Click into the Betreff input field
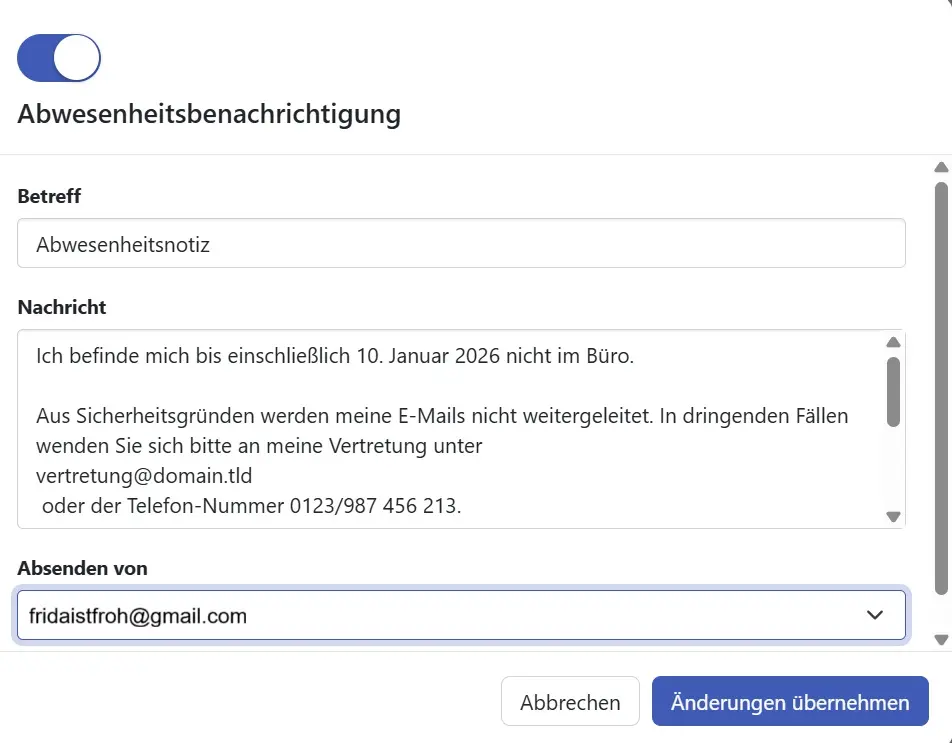Screen dimensions: 952x743 pos(460,243)
